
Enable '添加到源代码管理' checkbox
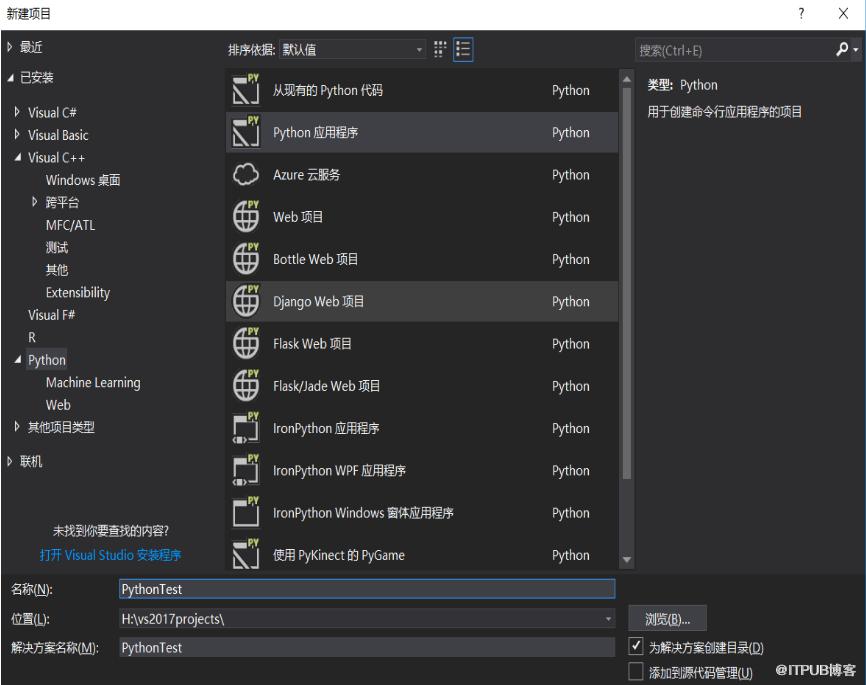(x=636, y=671)
